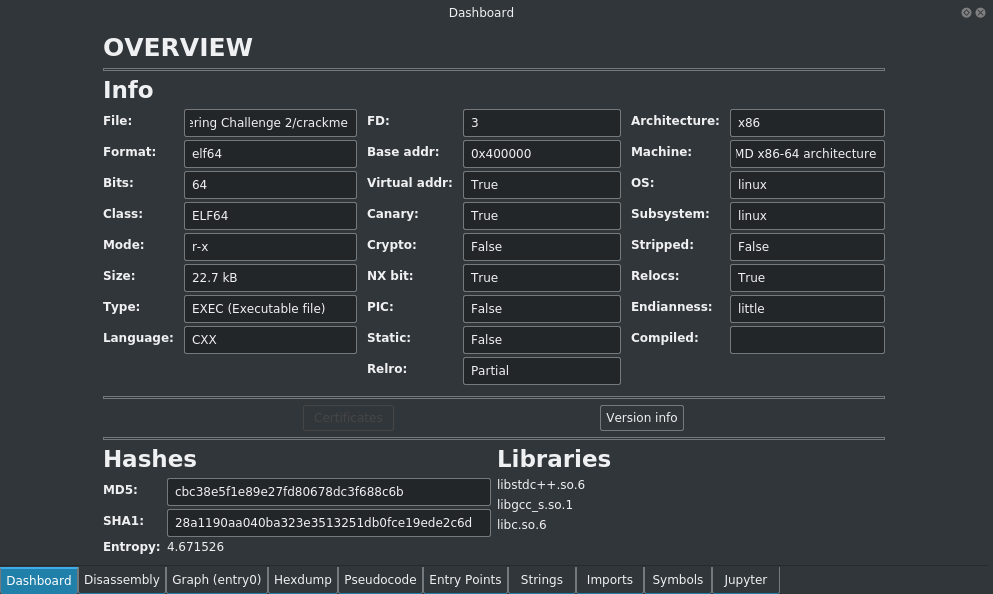Click the PIC value field

tap(541, 309)
